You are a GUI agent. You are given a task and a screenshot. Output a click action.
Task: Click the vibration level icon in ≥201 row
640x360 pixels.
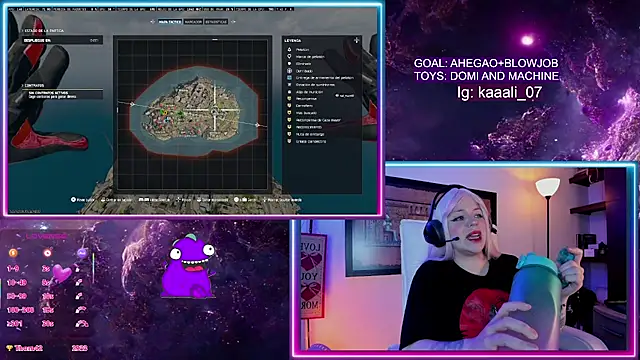[82, 324]
